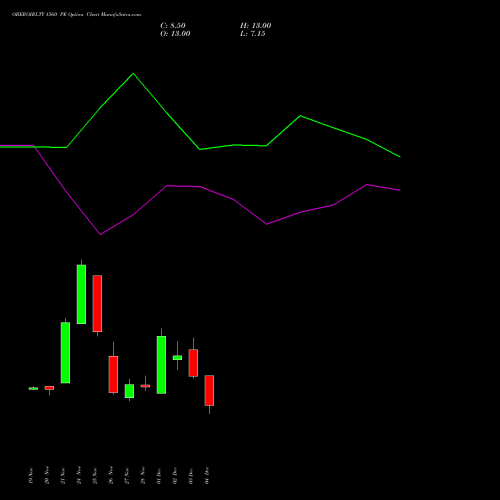Click the small green candle for 19 Nov
This screenshot has width=500, height=500.
[33, 388]
